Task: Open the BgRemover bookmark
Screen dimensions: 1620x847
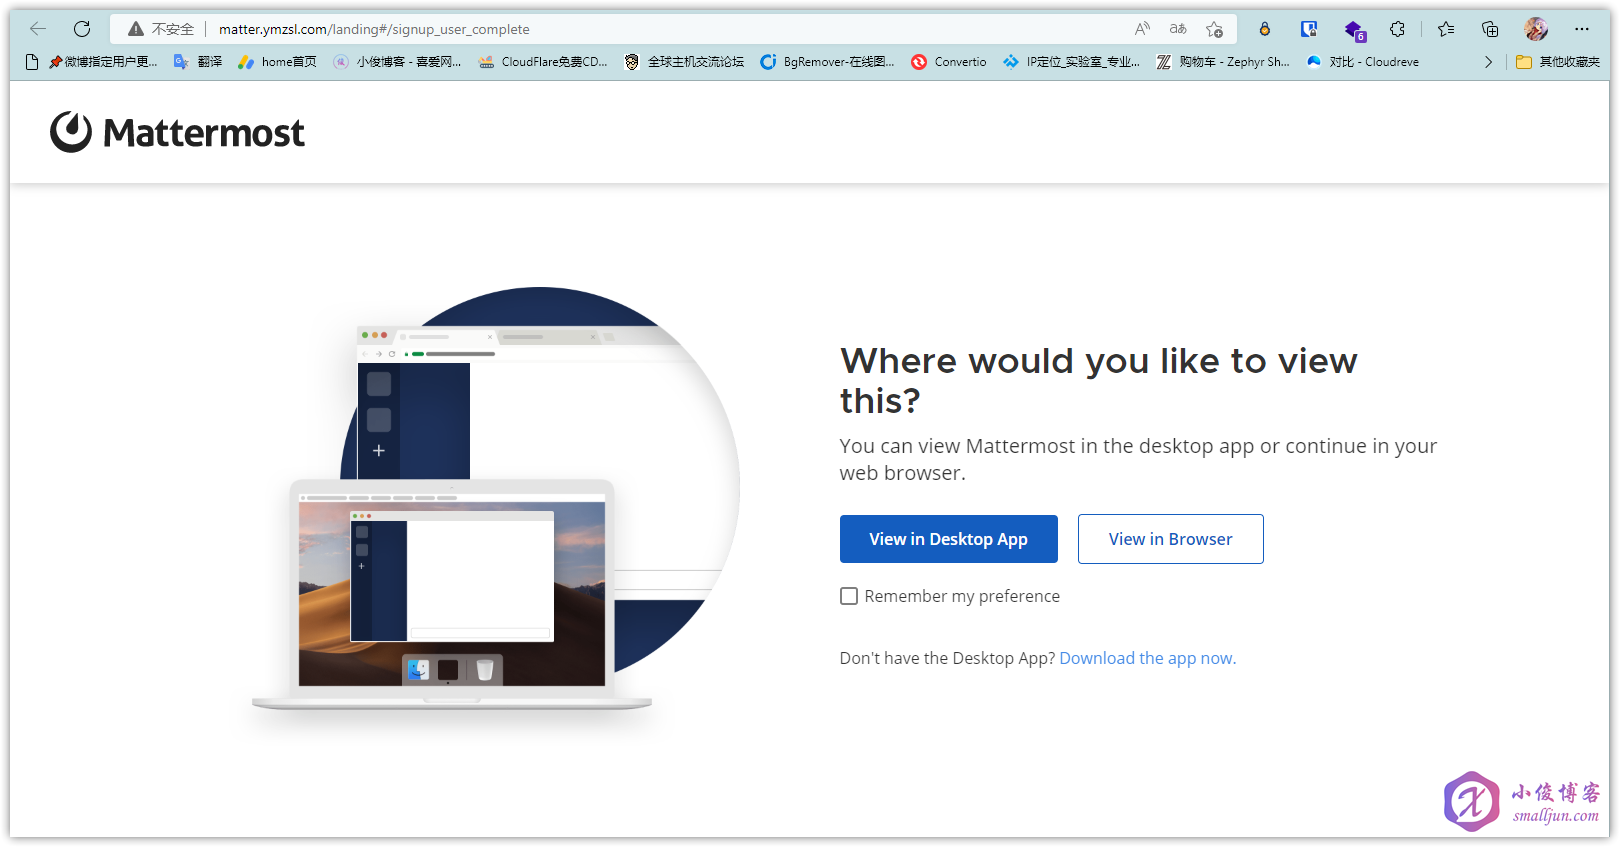Action: click(x=827, y=62)
